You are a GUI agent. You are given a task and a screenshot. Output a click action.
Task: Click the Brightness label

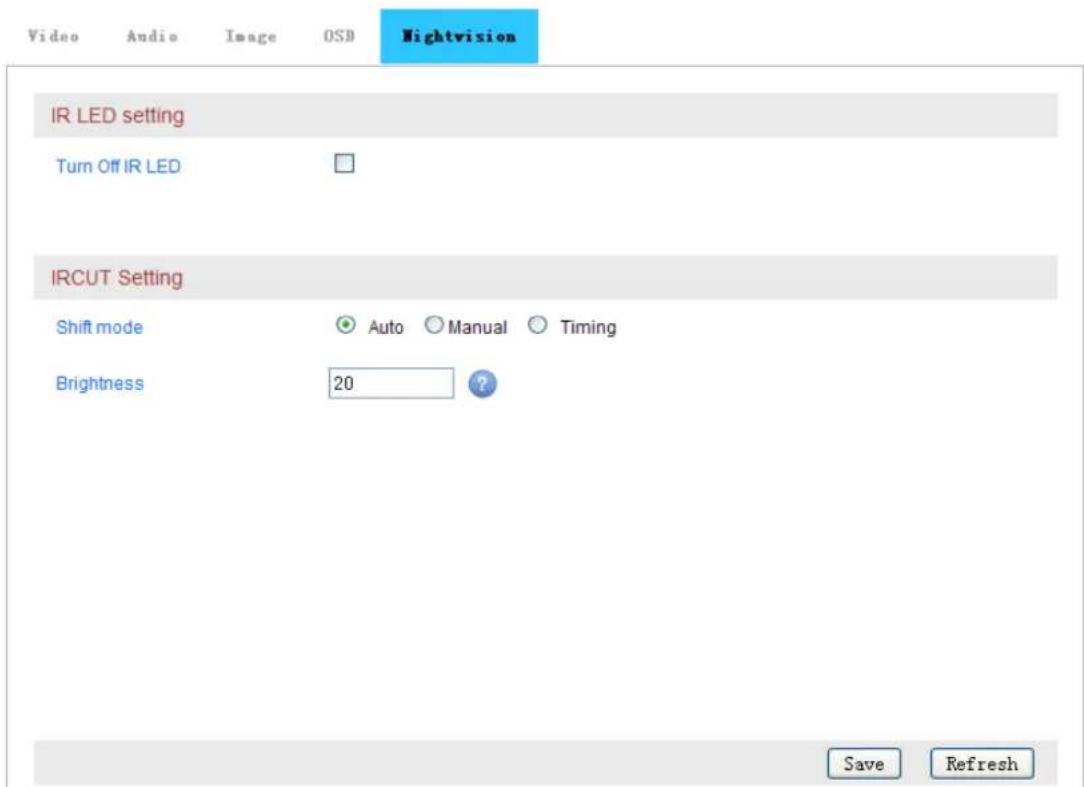pyautogui.click(x=100, y=383)
